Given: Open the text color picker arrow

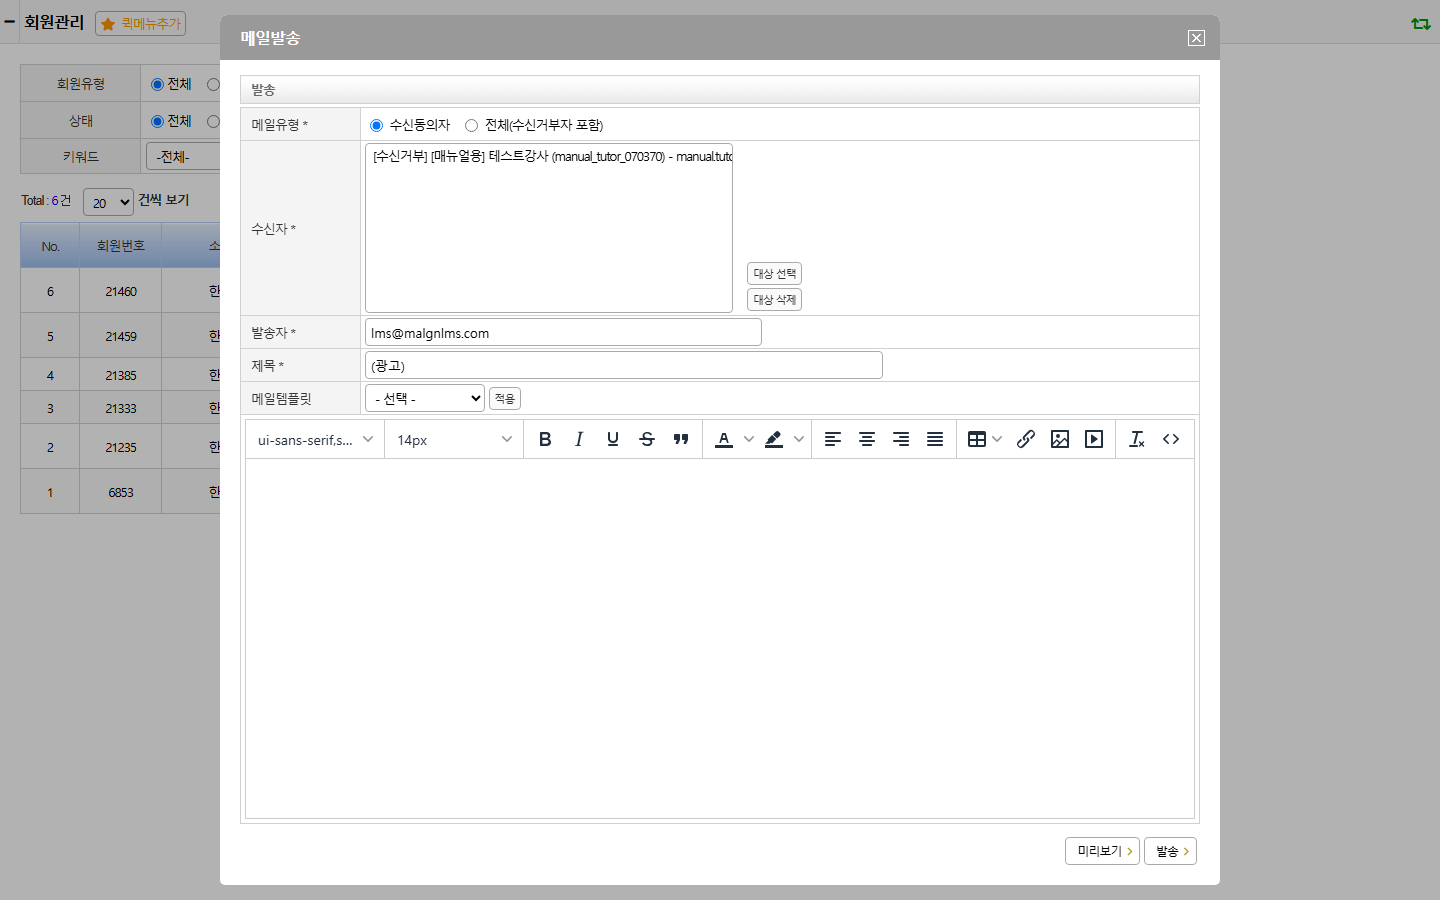Looking at the screenshot, I should pos(749,439).
